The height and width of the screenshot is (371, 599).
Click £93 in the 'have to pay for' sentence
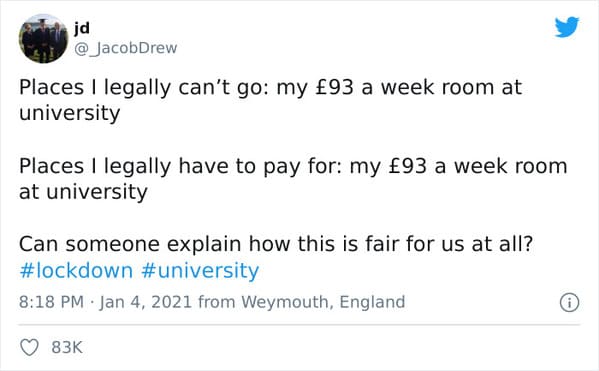(408, 166)
